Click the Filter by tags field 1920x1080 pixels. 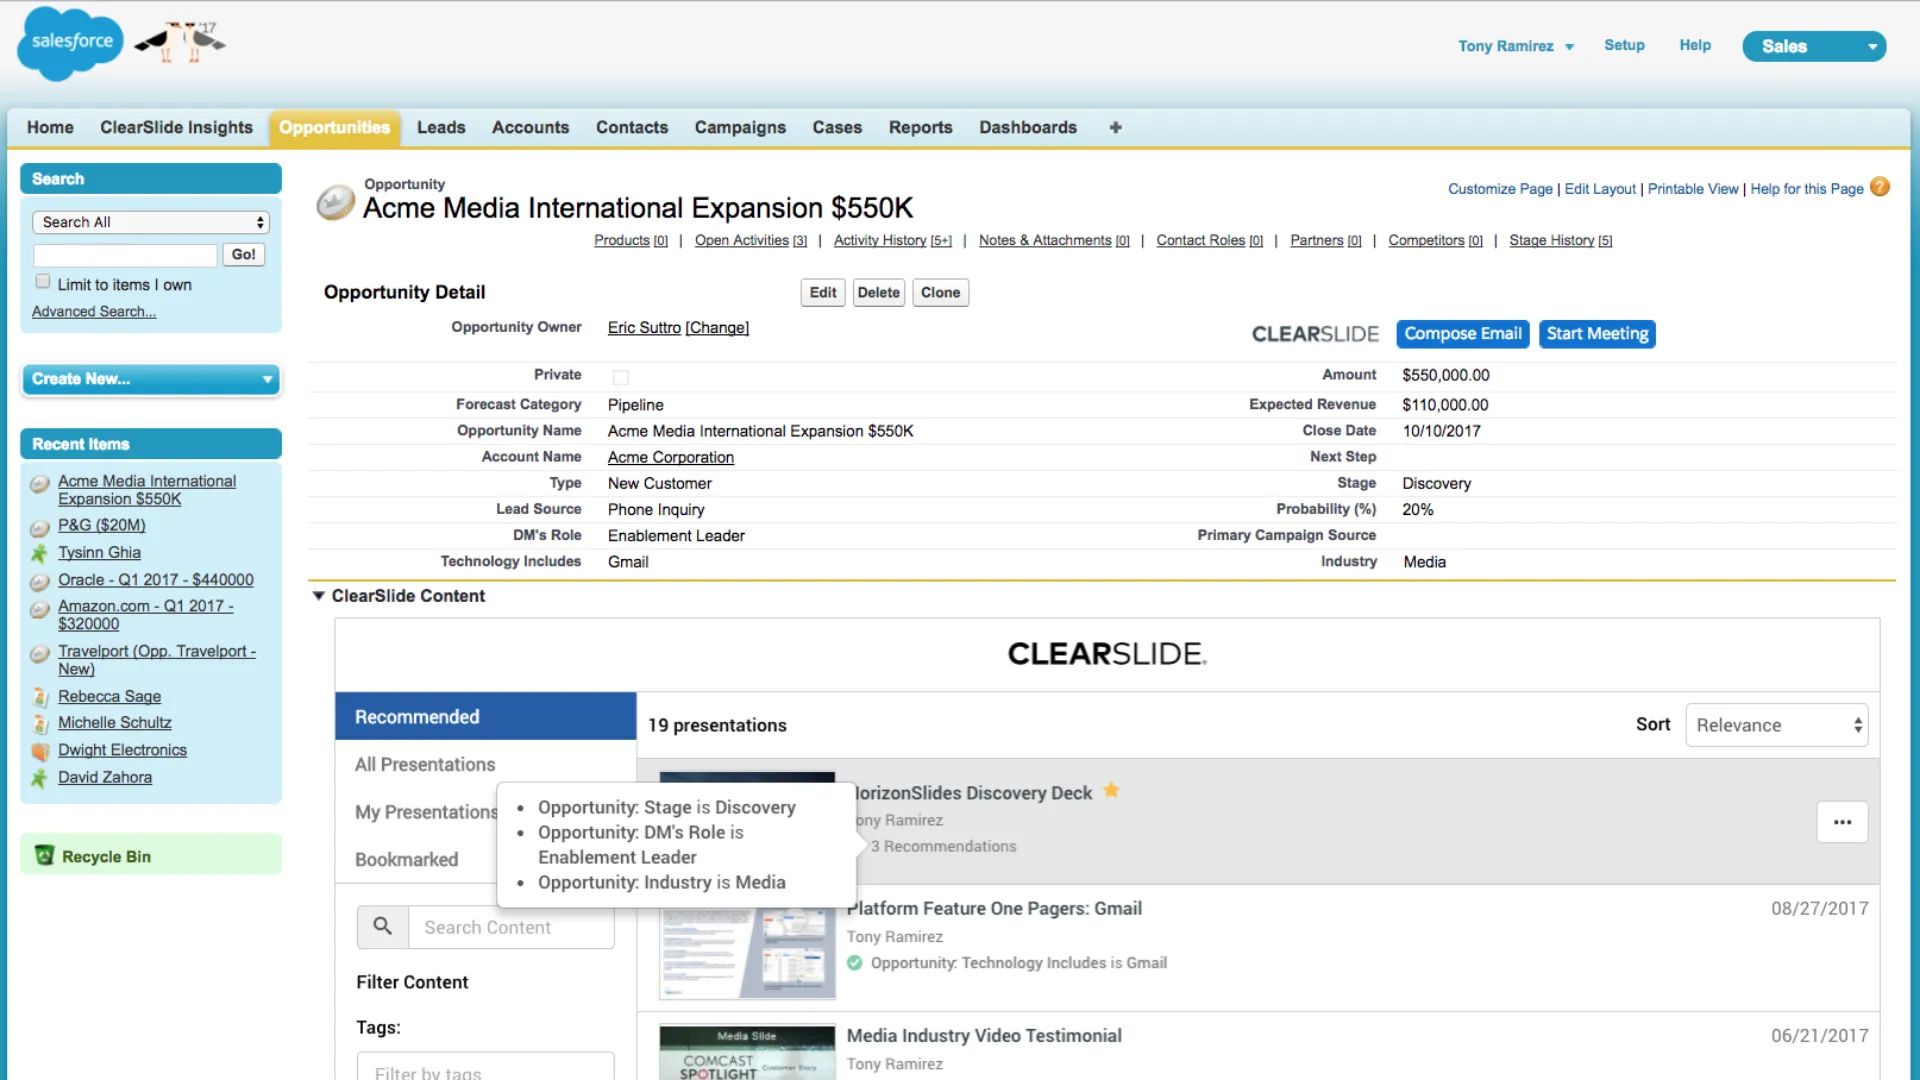[485, 1070]
